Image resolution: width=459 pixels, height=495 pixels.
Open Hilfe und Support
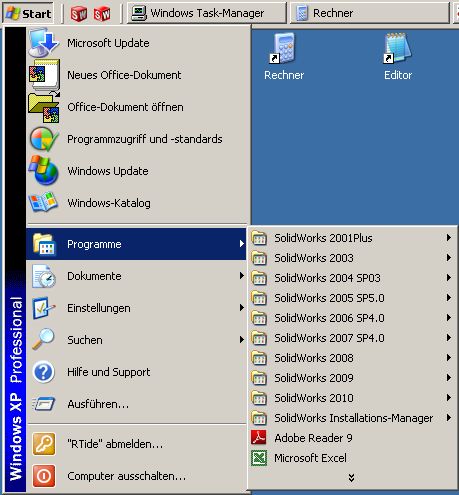(x=136, y=372)
